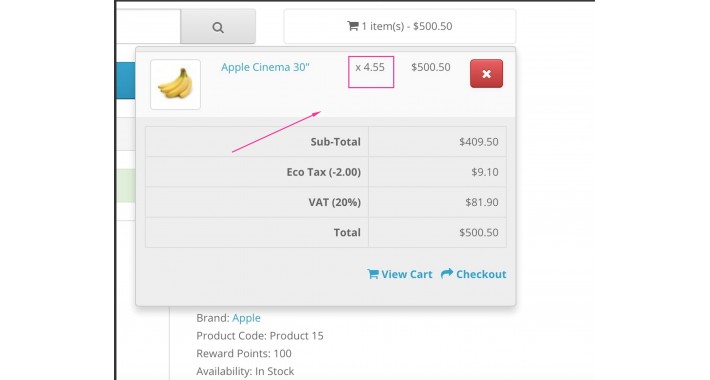Click the $500.50 item price in cart row

click(431, 67)
